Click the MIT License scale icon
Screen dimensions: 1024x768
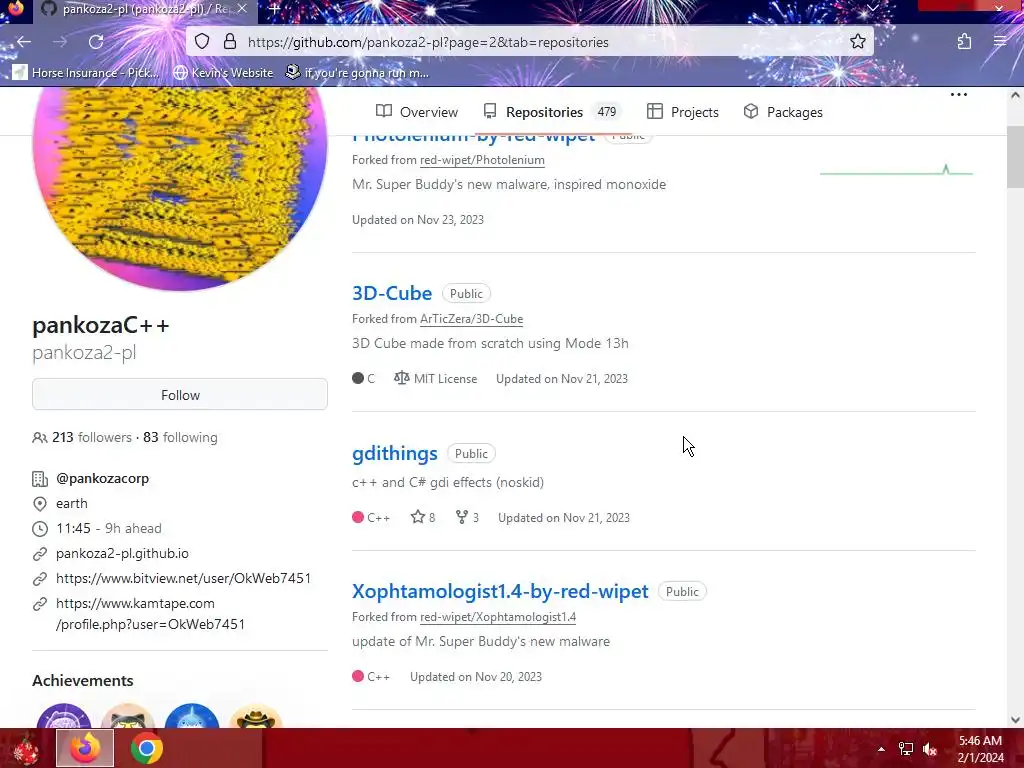pos(402,378)
